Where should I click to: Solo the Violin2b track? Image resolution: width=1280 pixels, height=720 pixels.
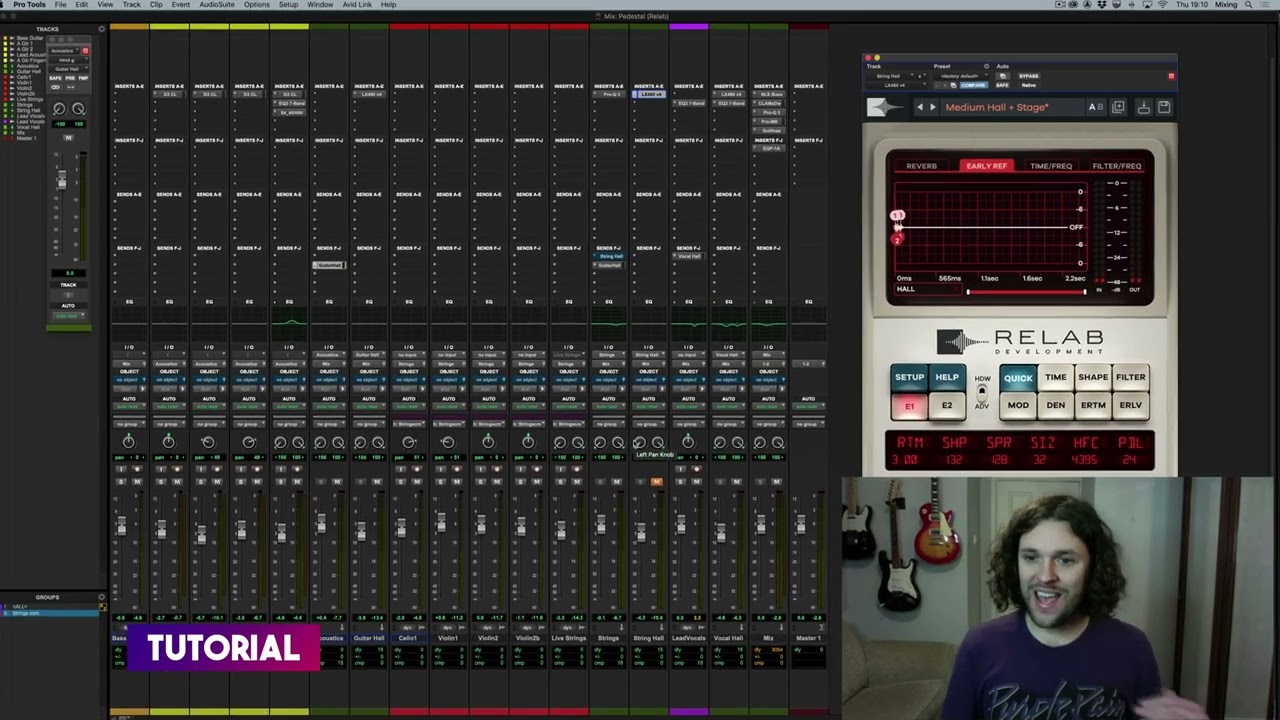[520, 482]
